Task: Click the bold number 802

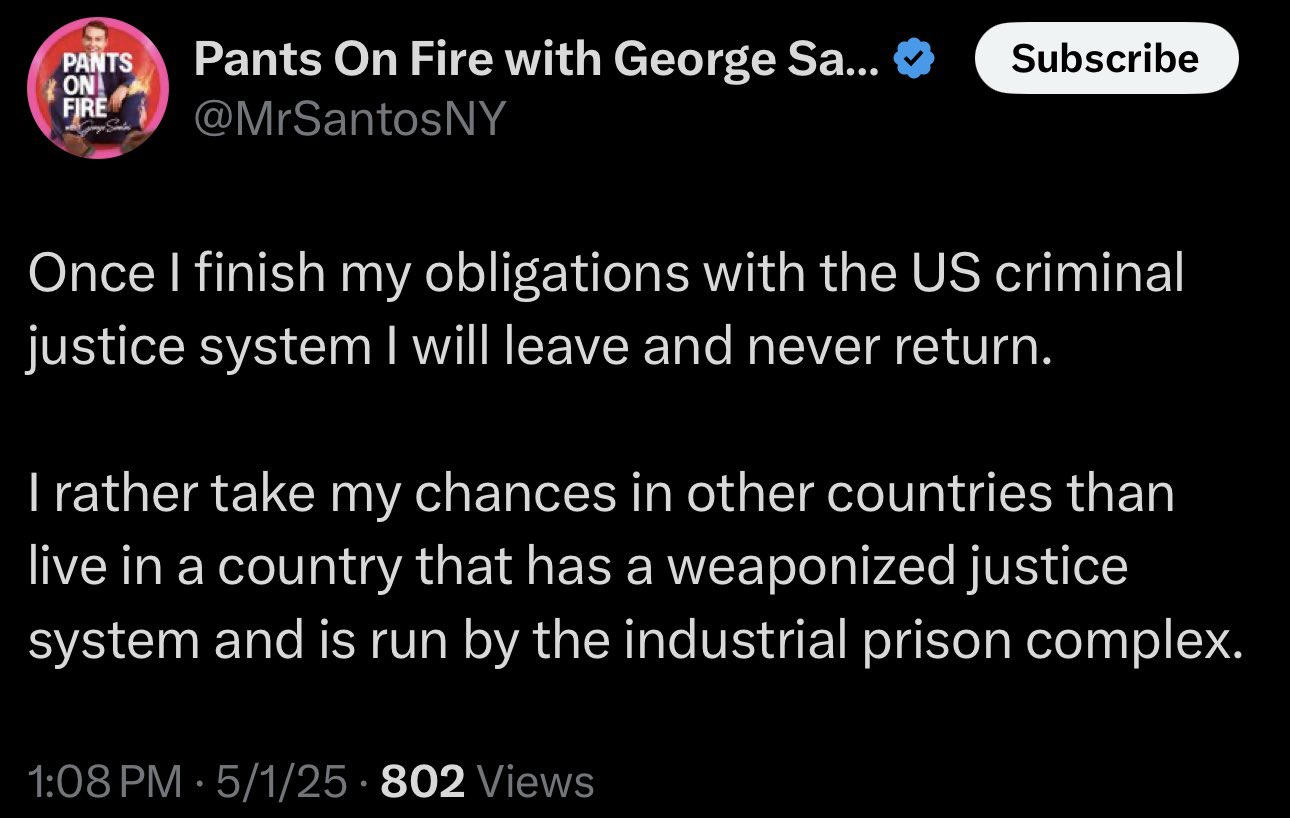Action: point(424,782)
